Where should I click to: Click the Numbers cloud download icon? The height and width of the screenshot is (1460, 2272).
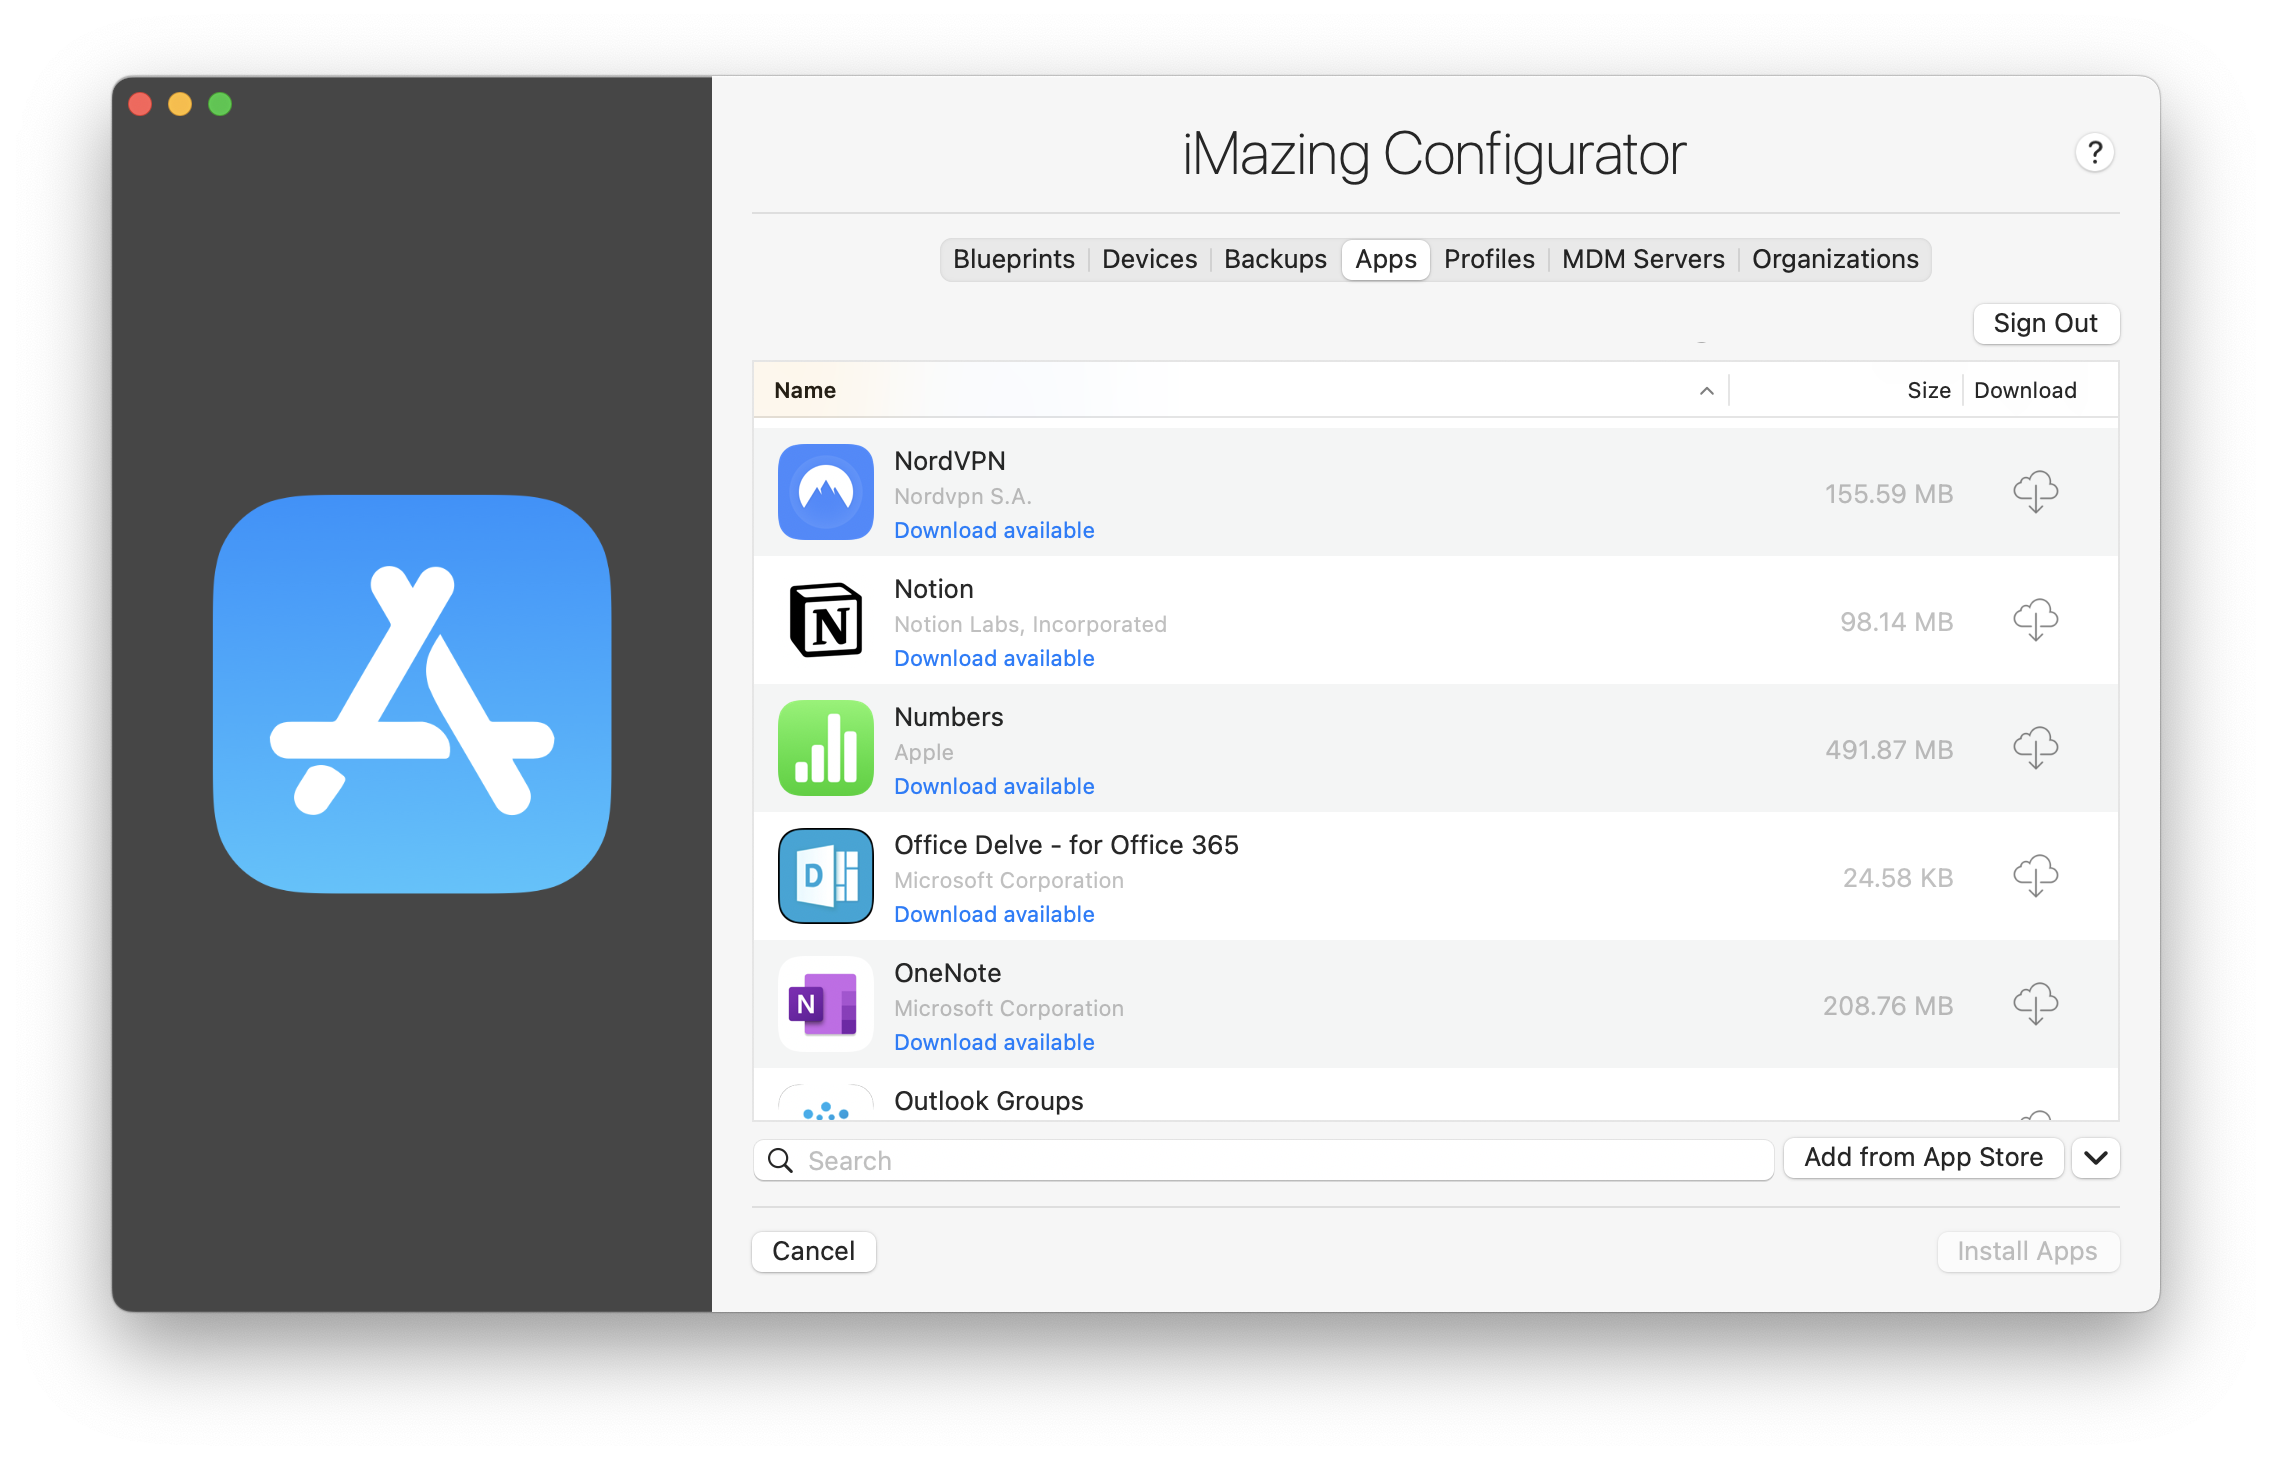pyautogui.click(x=2035, y=749)
